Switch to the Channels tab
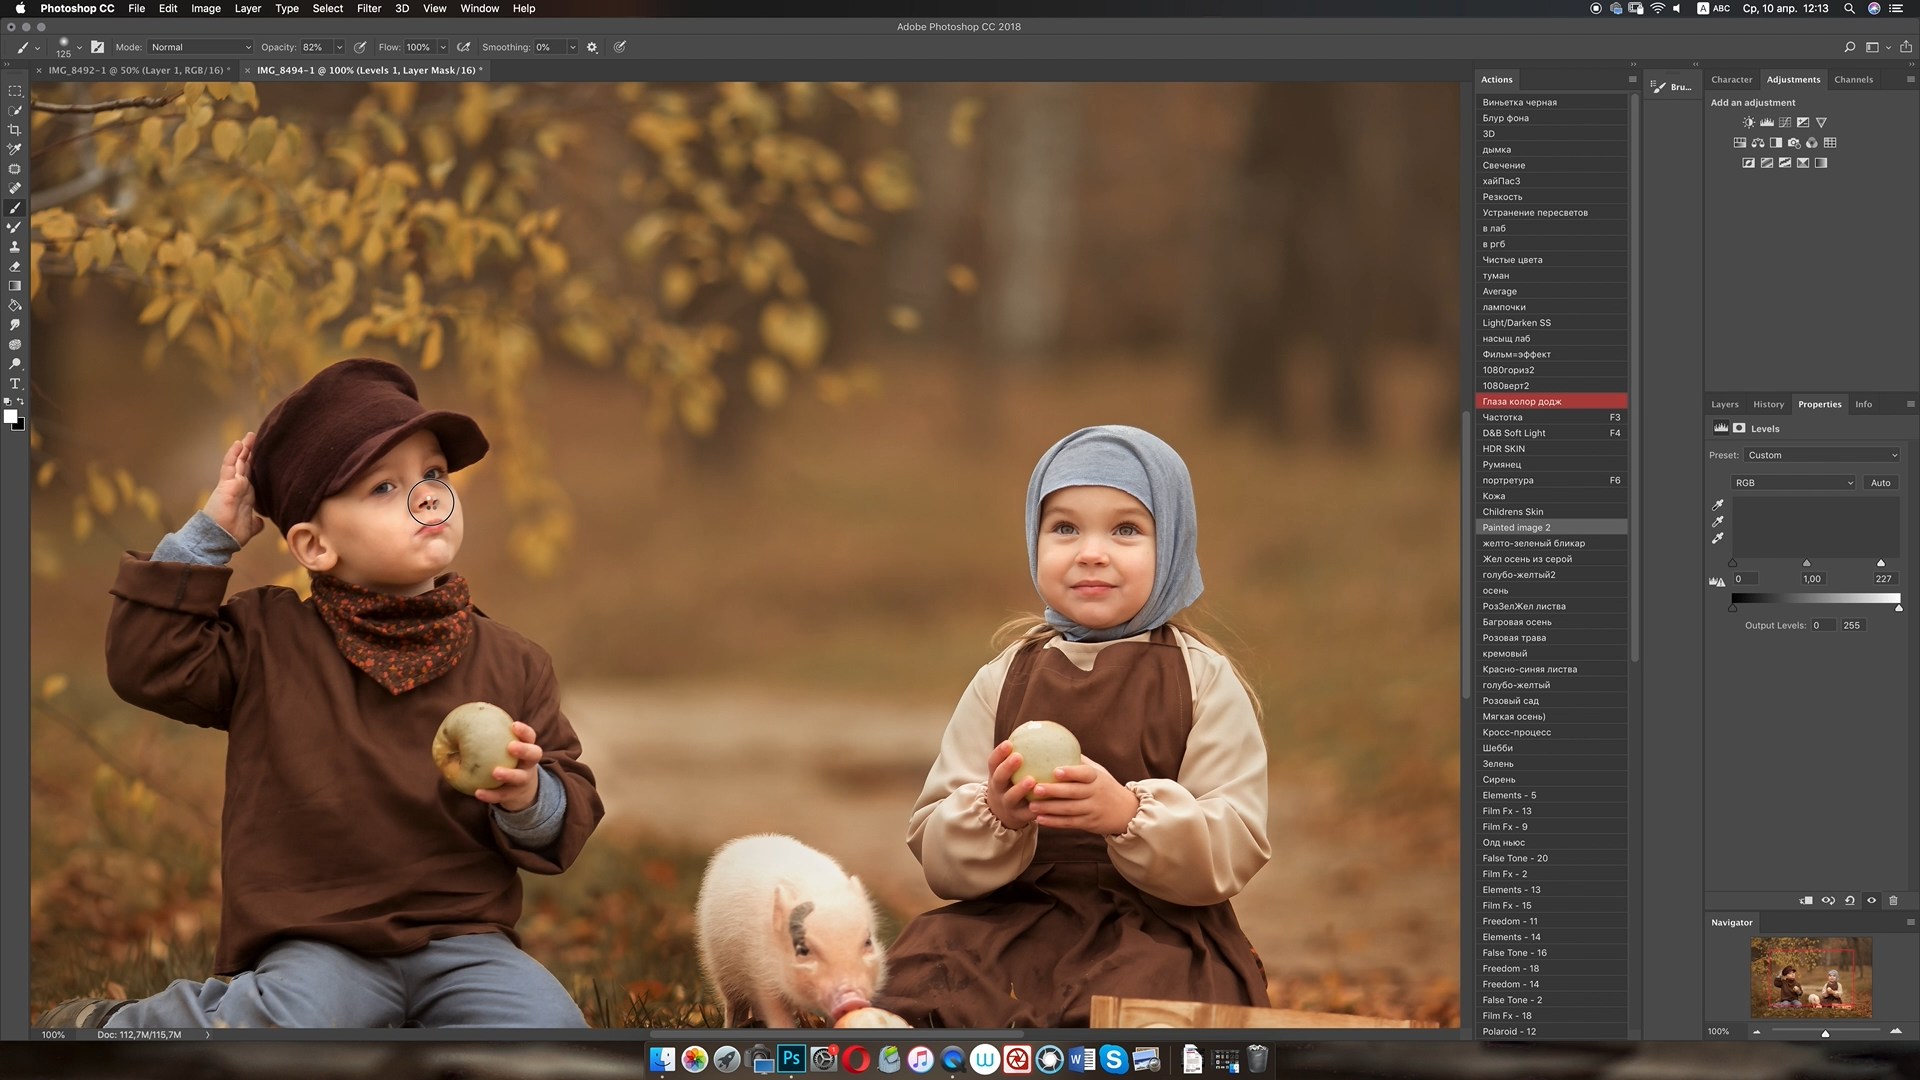This screenshot has width=1920, height=1080. 1853,80
